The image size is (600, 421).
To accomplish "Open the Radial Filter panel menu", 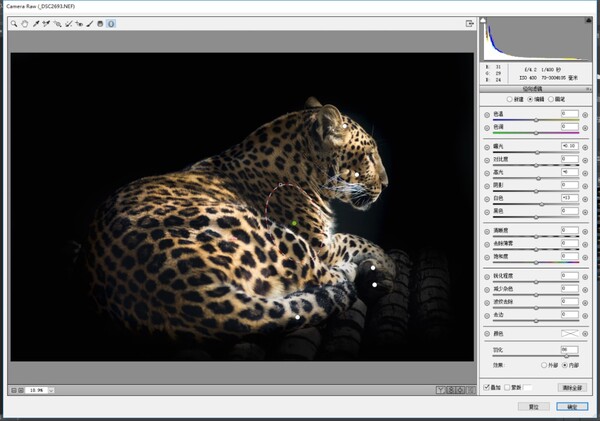I will (x=589, y=89).
